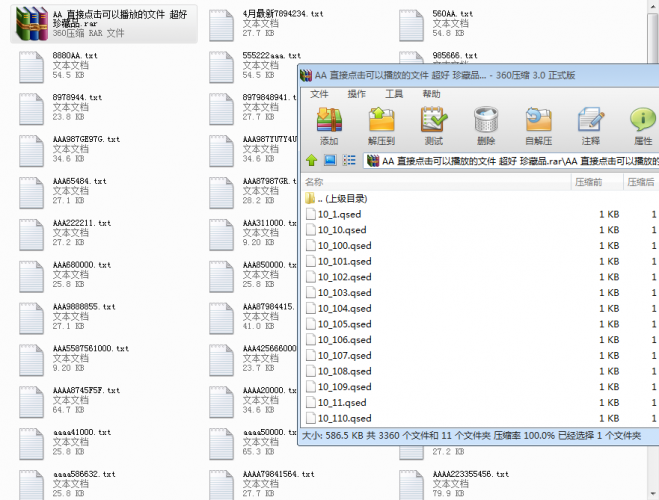Sort by the 名称 column header
Image resolution: width=659 pixels, height=500 pixels.
click(400, 182)
